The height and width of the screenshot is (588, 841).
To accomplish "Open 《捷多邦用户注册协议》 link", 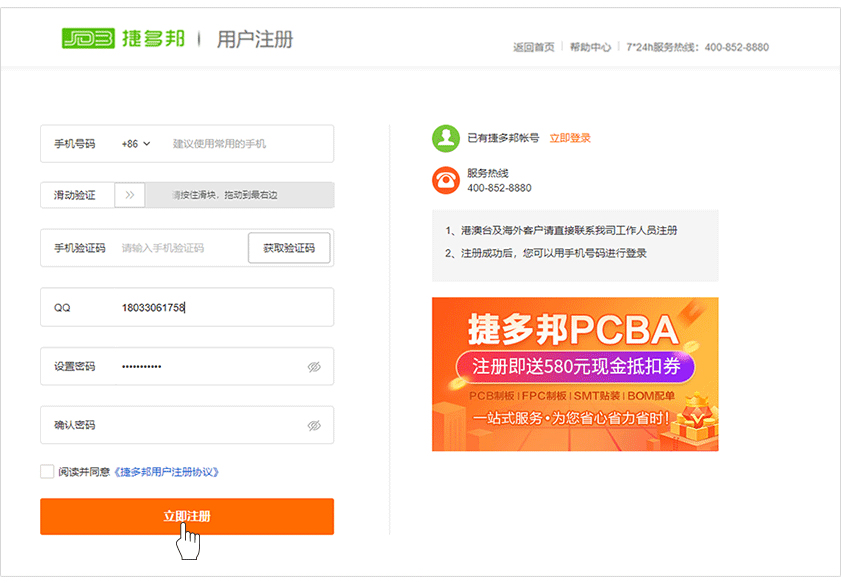I will 166,472.
